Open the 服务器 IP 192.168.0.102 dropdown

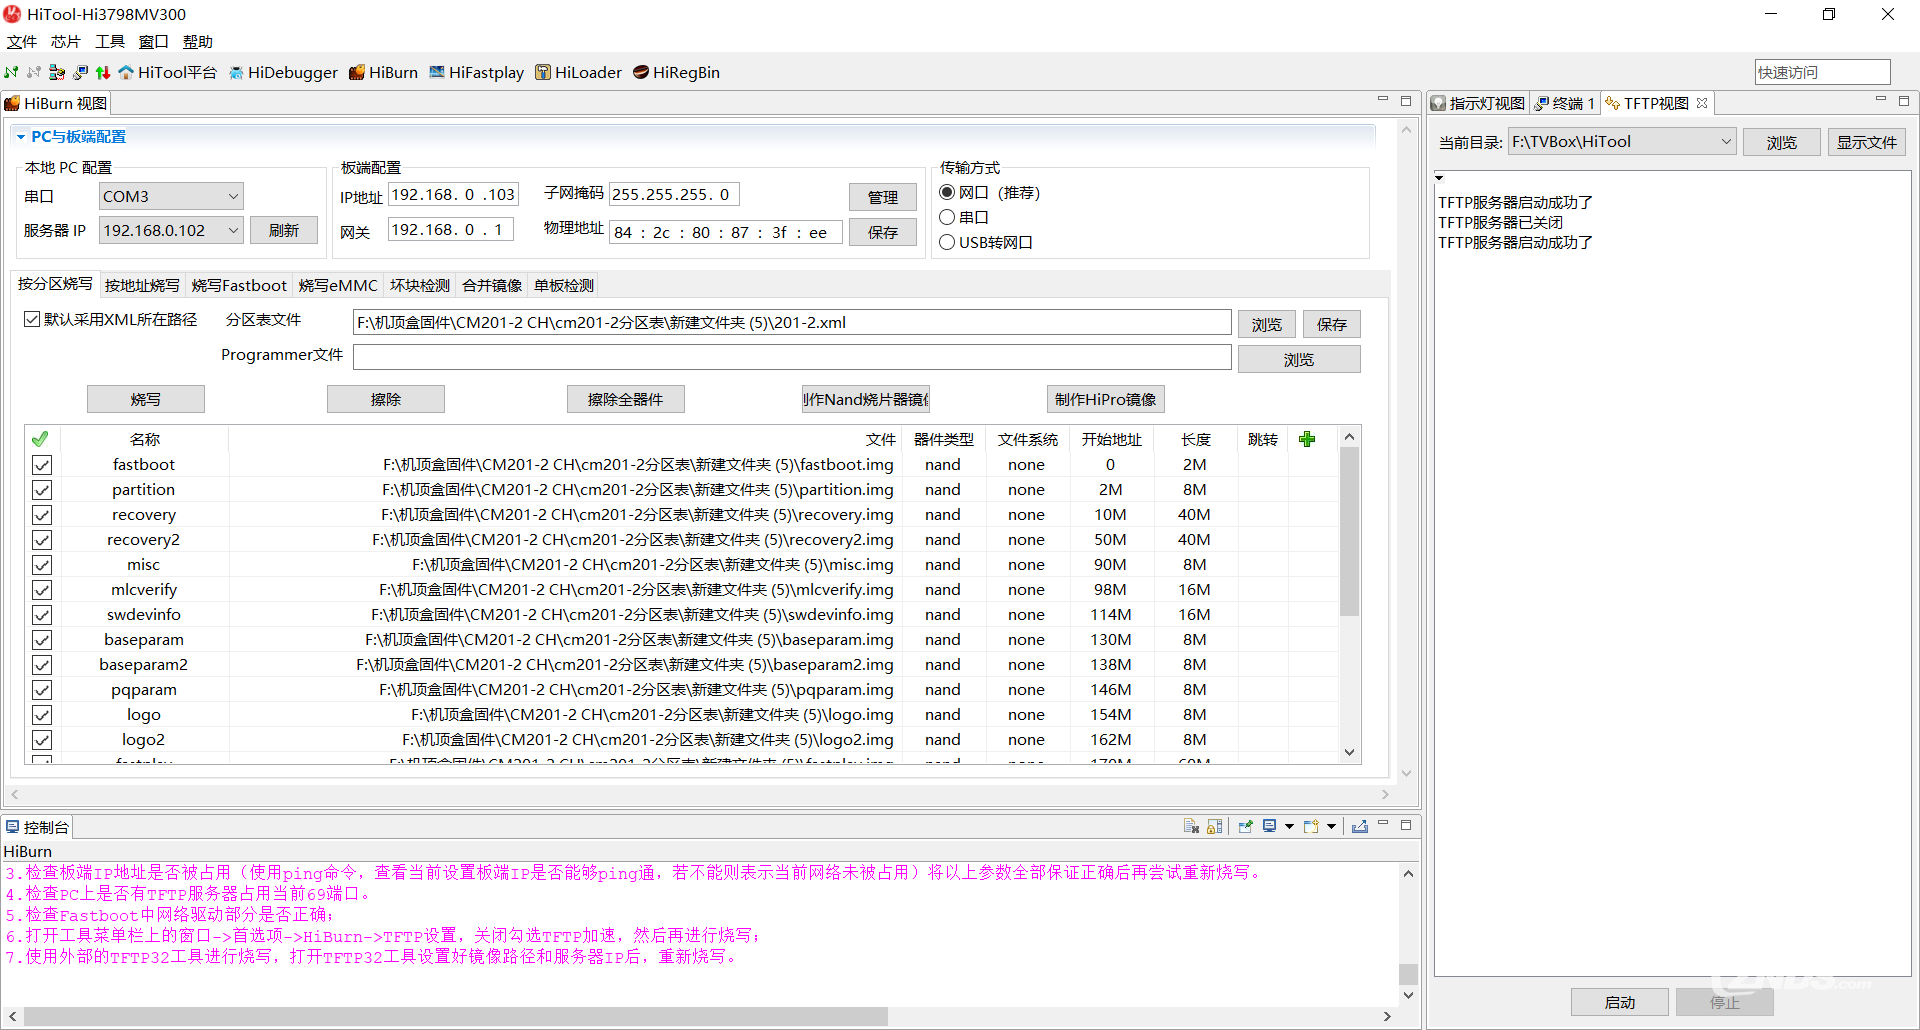171,230
